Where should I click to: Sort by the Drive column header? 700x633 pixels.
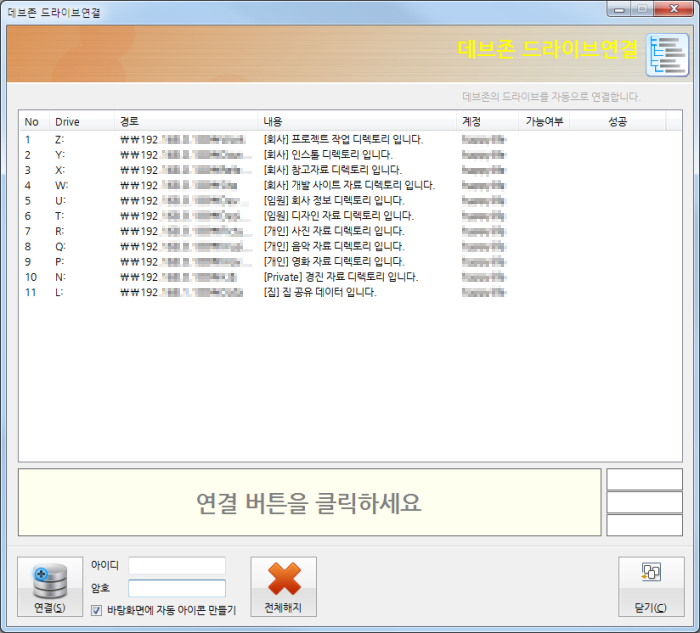point(82,121)
